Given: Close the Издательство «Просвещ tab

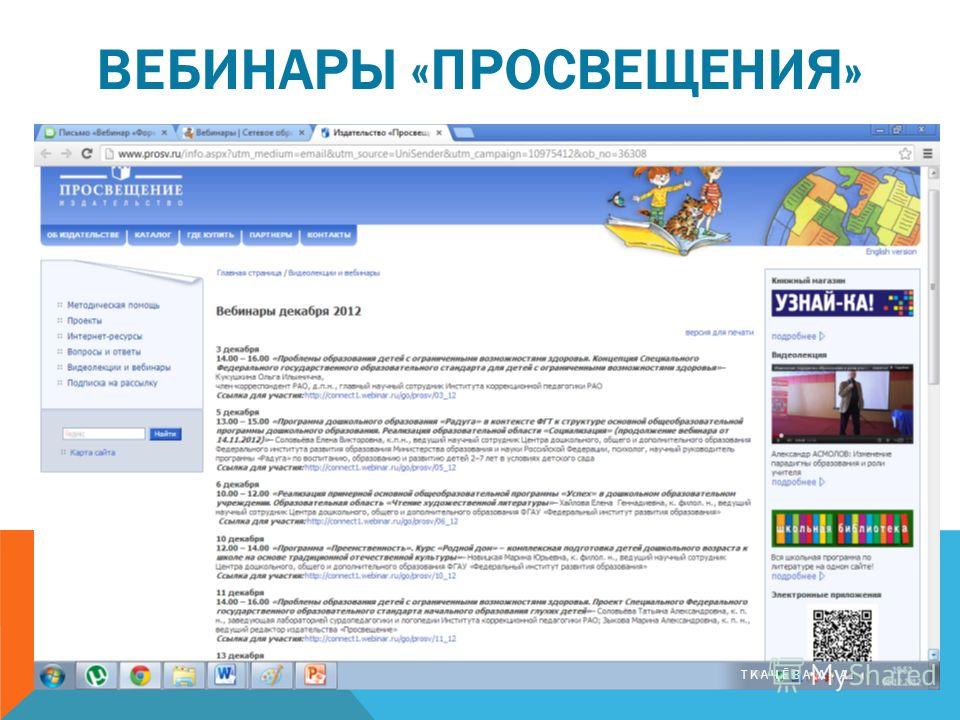Looking at the screenshot, I should tap(439, 133).
